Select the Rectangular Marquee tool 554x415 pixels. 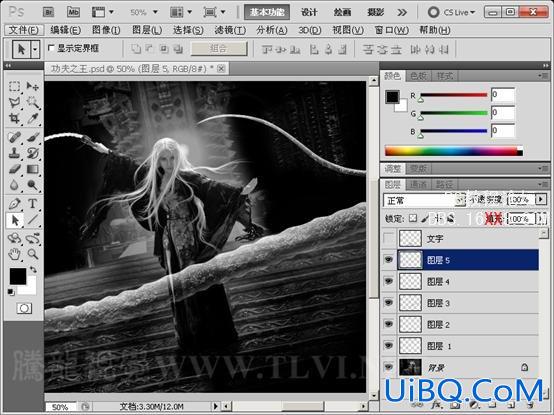(14, 87)
